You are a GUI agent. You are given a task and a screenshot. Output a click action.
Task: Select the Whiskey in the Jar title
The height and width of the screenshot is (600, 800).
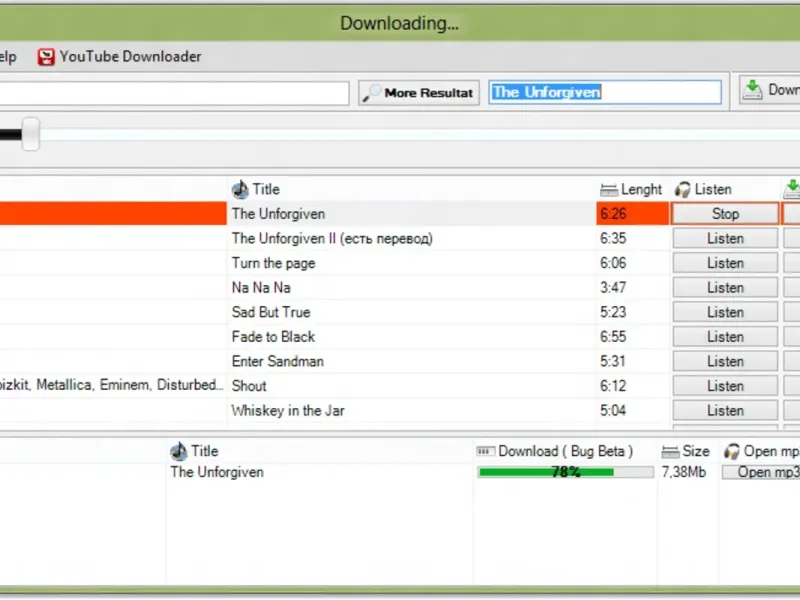coord(288,410)
